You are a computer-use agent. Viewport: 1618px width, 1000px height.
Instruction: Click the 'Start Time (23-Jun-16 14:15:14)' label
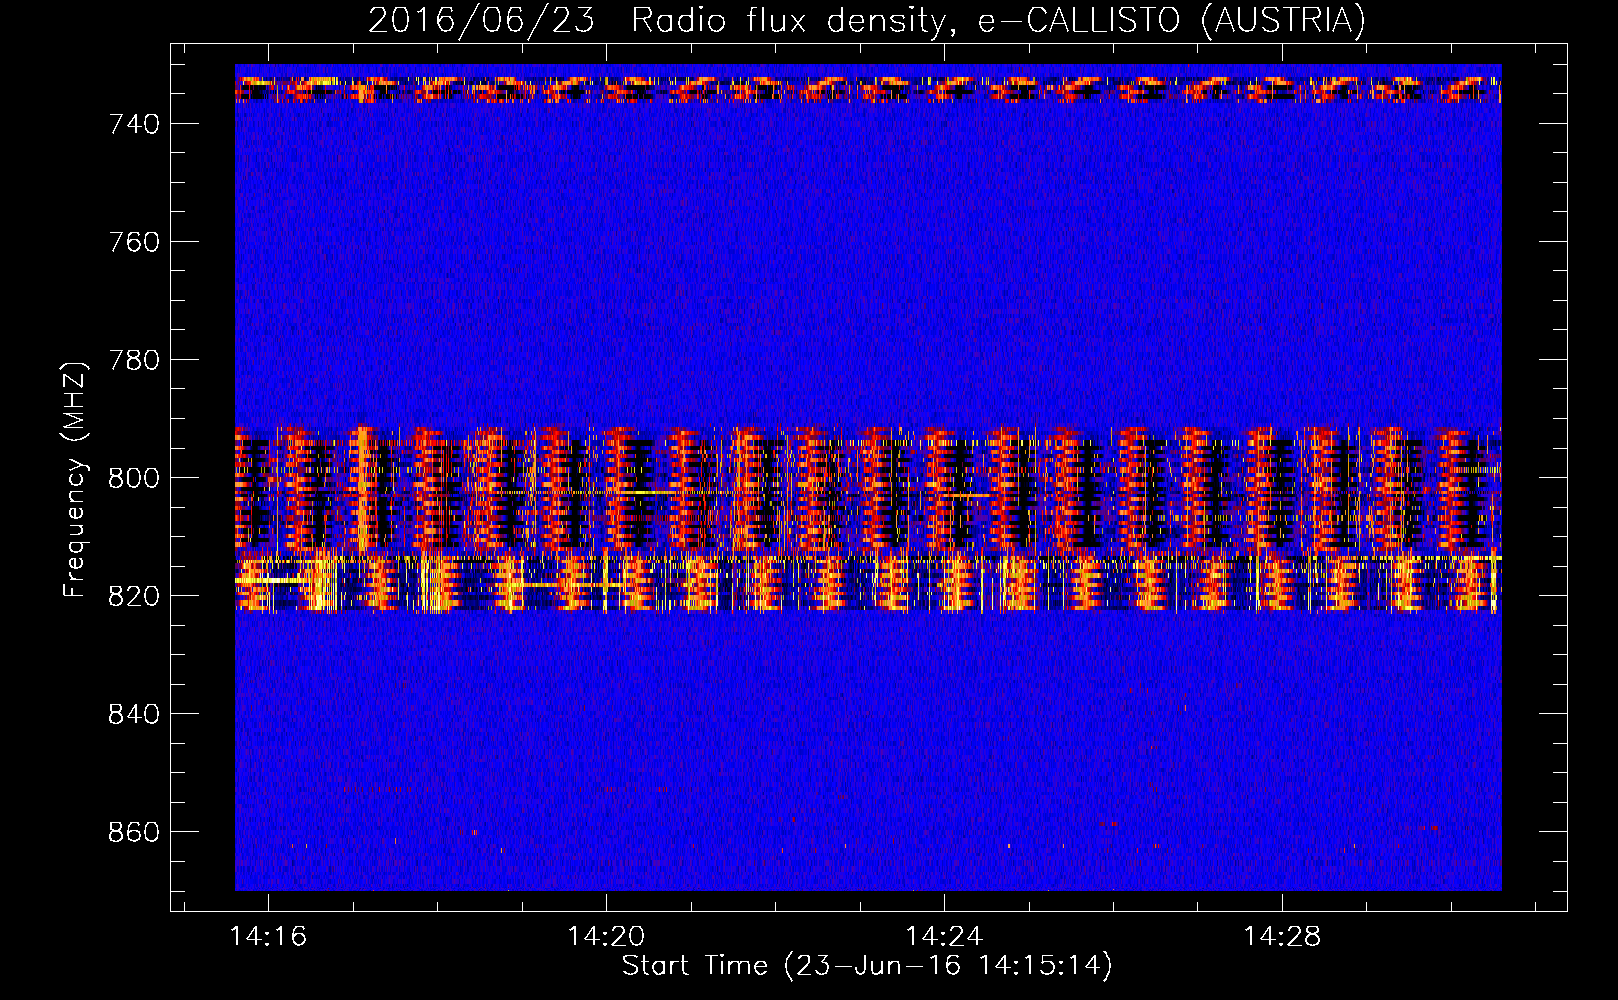tap(867, 966)
